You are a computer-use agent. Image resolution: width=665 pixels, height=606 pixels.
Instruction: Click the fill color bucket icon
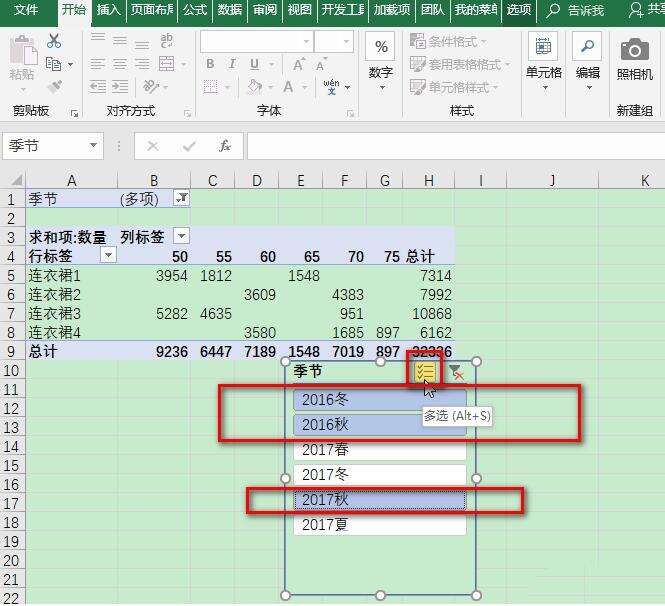tap(254, 87)
